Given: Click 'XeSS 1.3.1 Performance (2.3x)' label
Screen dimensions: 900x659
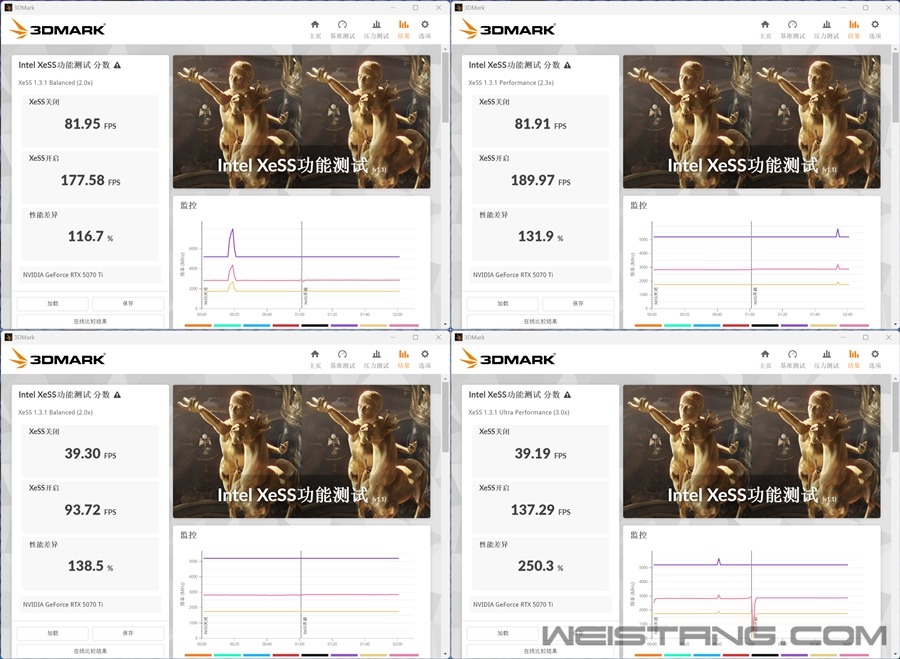Looking at the screenshot, I should [x=511, y=83].
